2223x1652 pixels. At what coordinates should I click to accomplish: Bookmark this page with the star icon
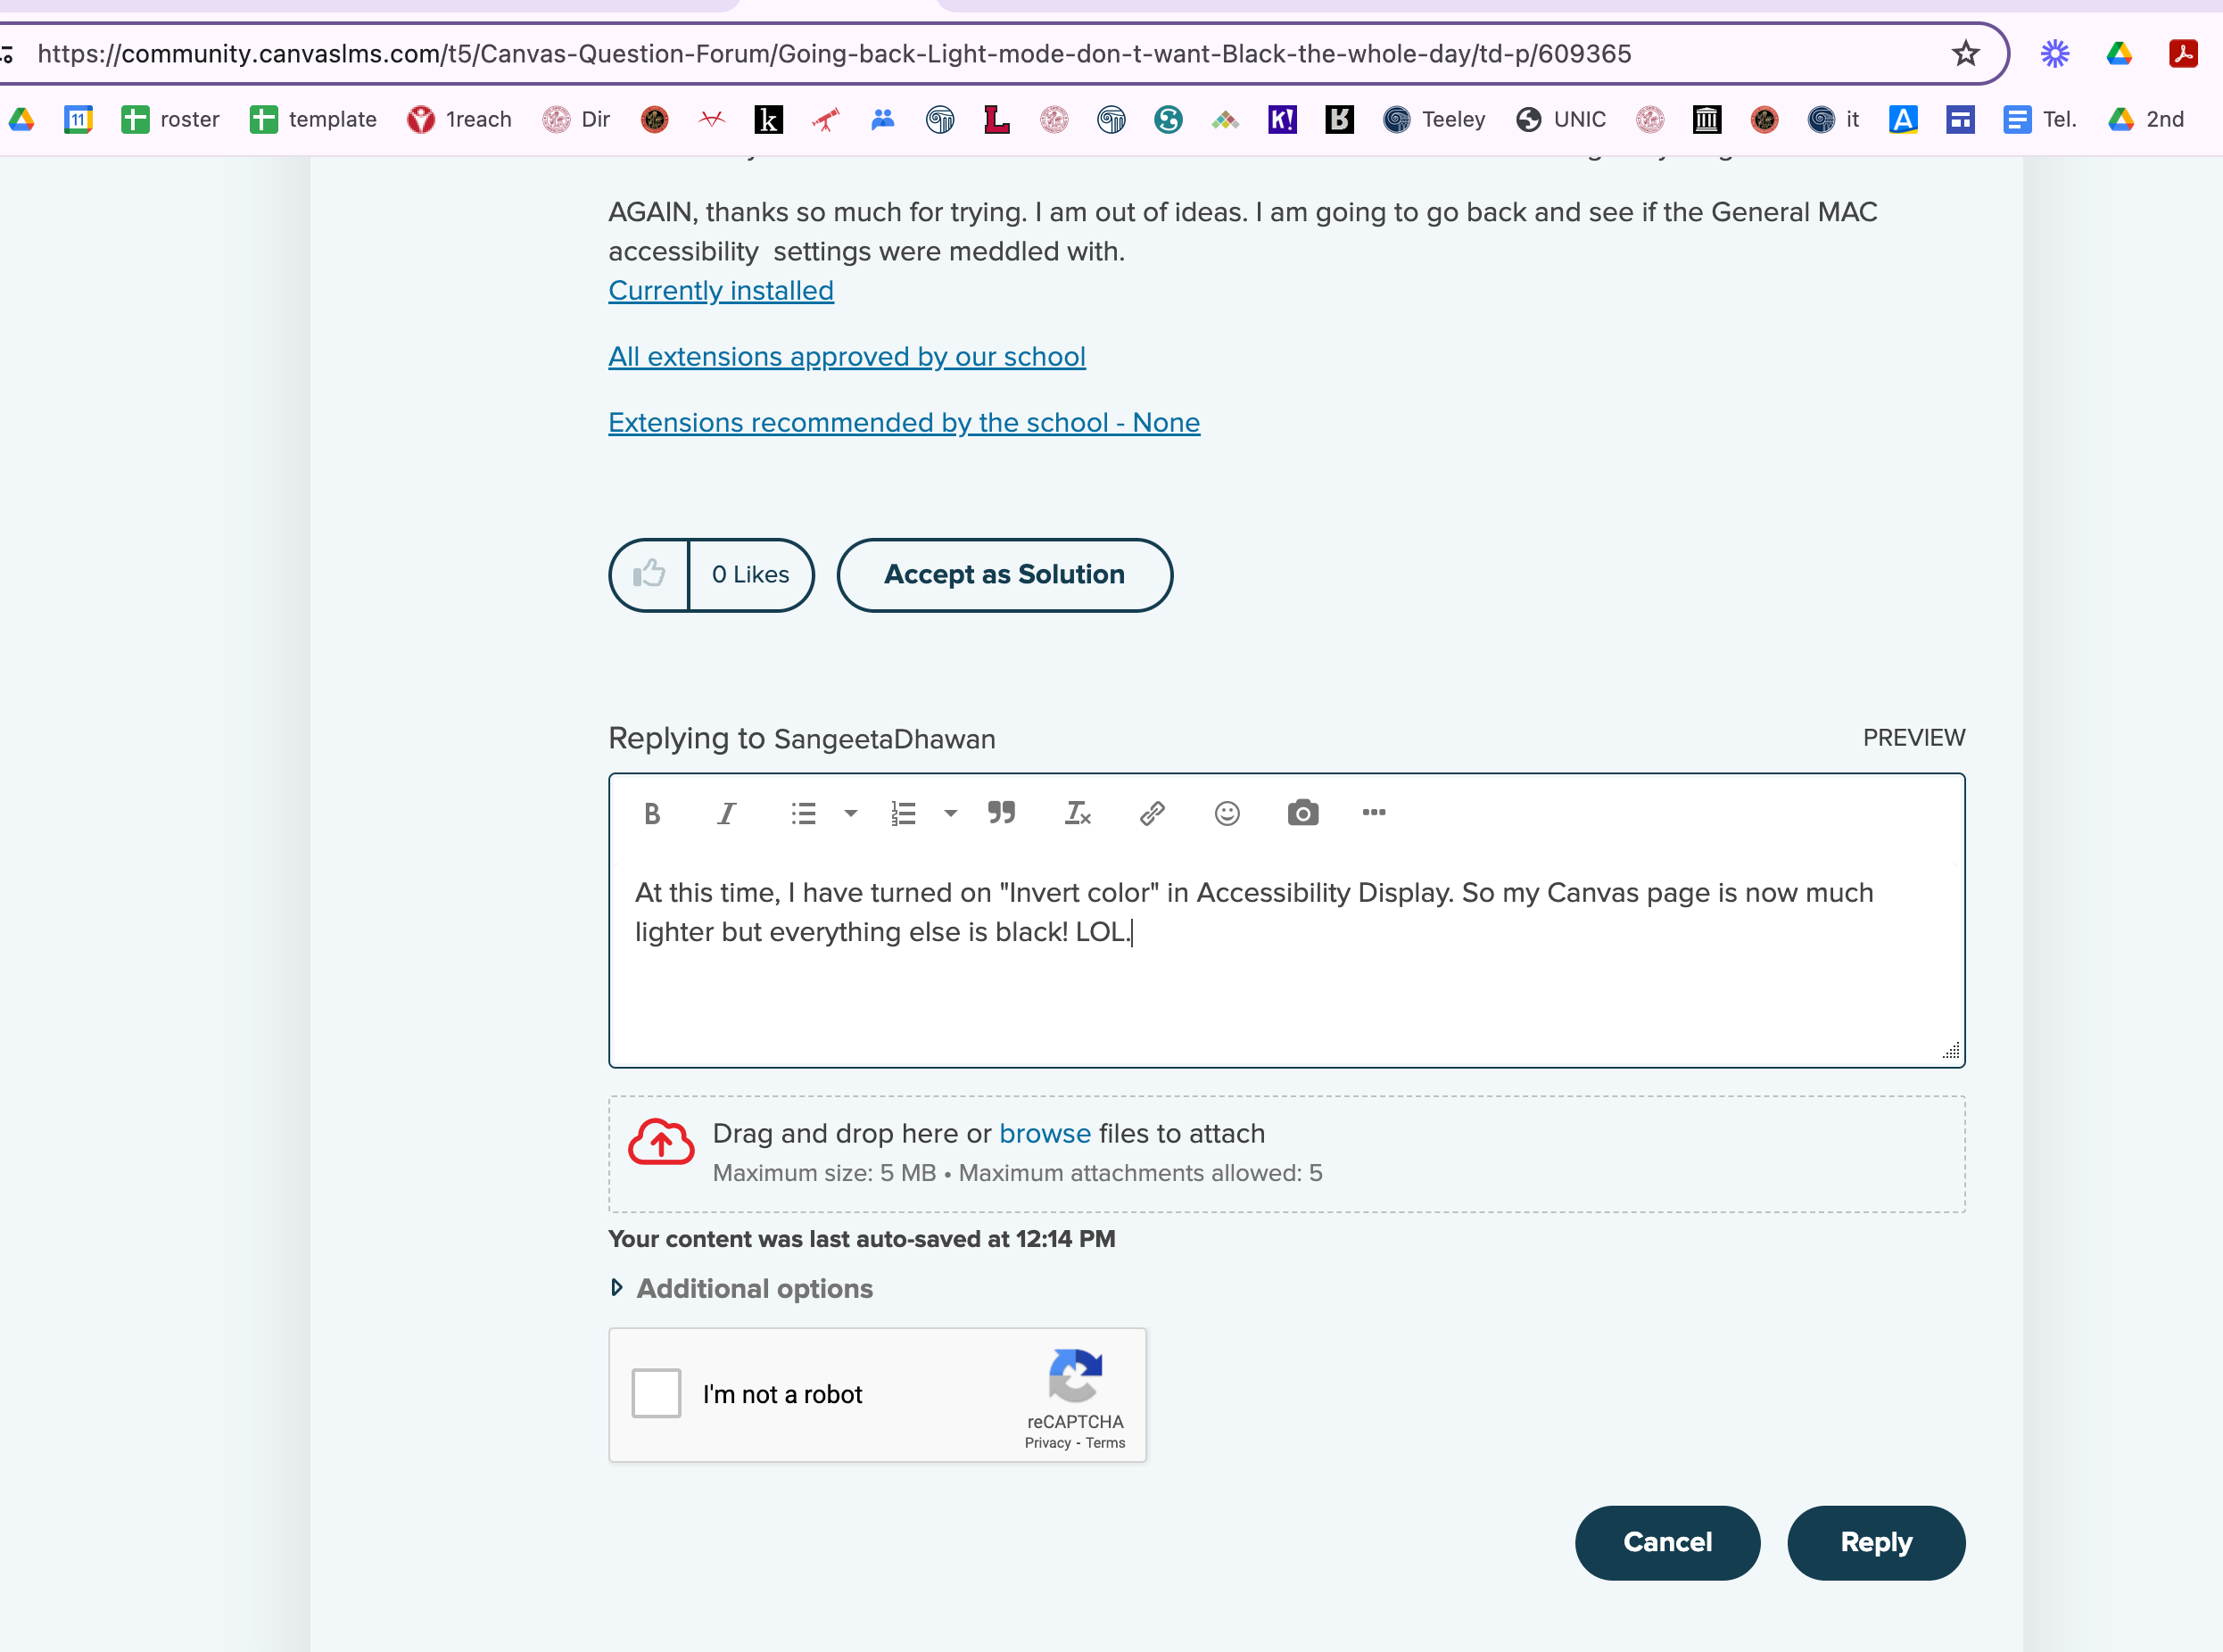pyautogui.click(x=1966, y=53)
